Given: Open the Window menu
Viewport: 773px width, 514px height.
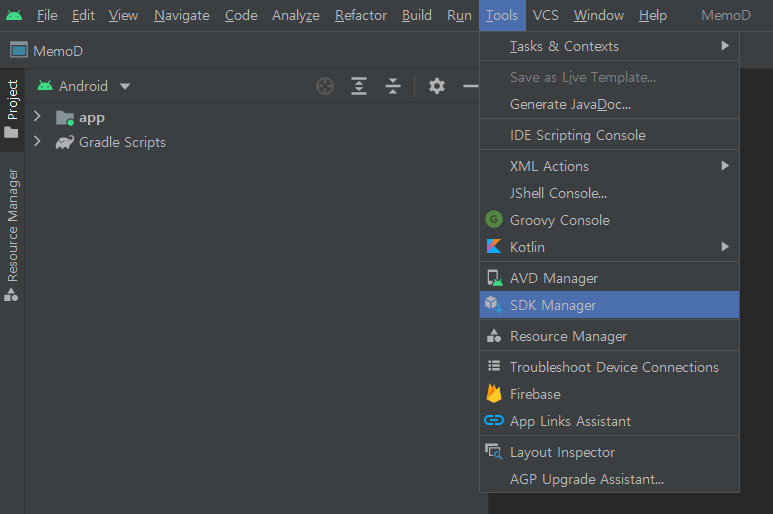Looking at the screenshot, I should 598,16.
